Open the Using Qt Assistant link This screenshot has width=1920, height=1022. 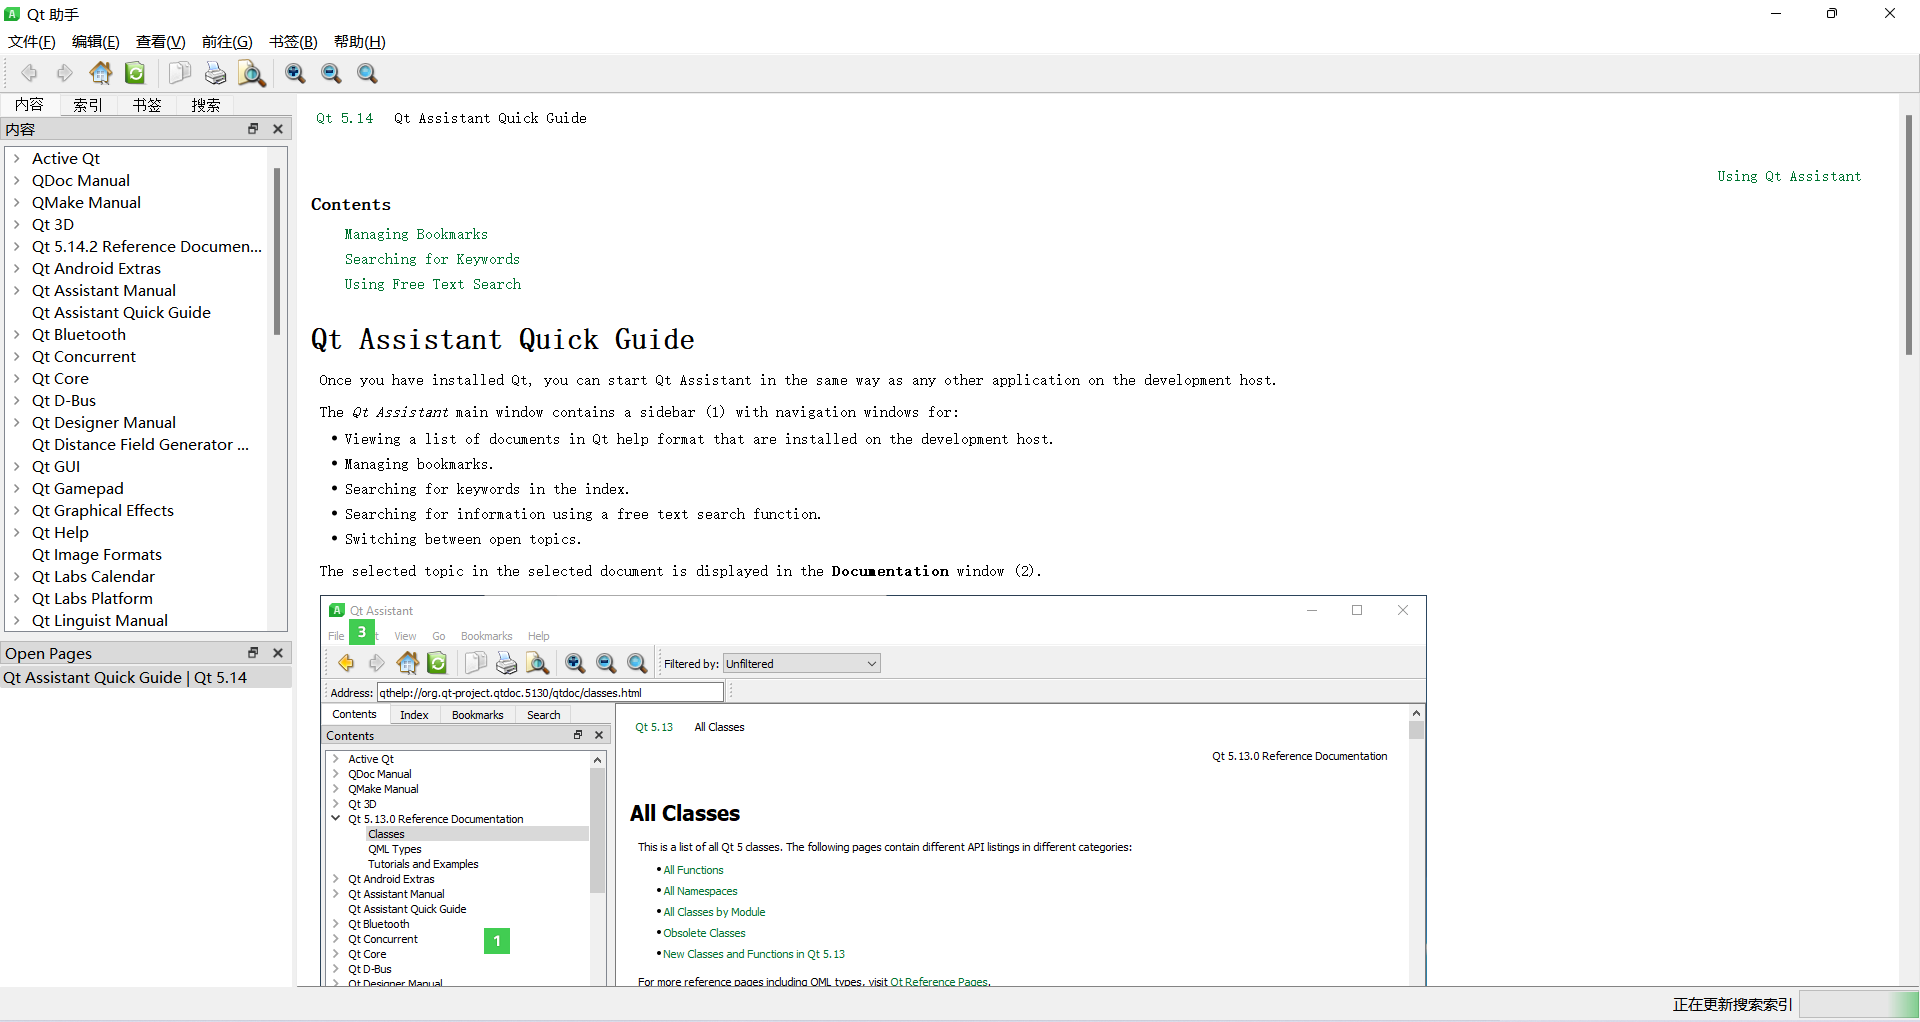[1789, 176]
